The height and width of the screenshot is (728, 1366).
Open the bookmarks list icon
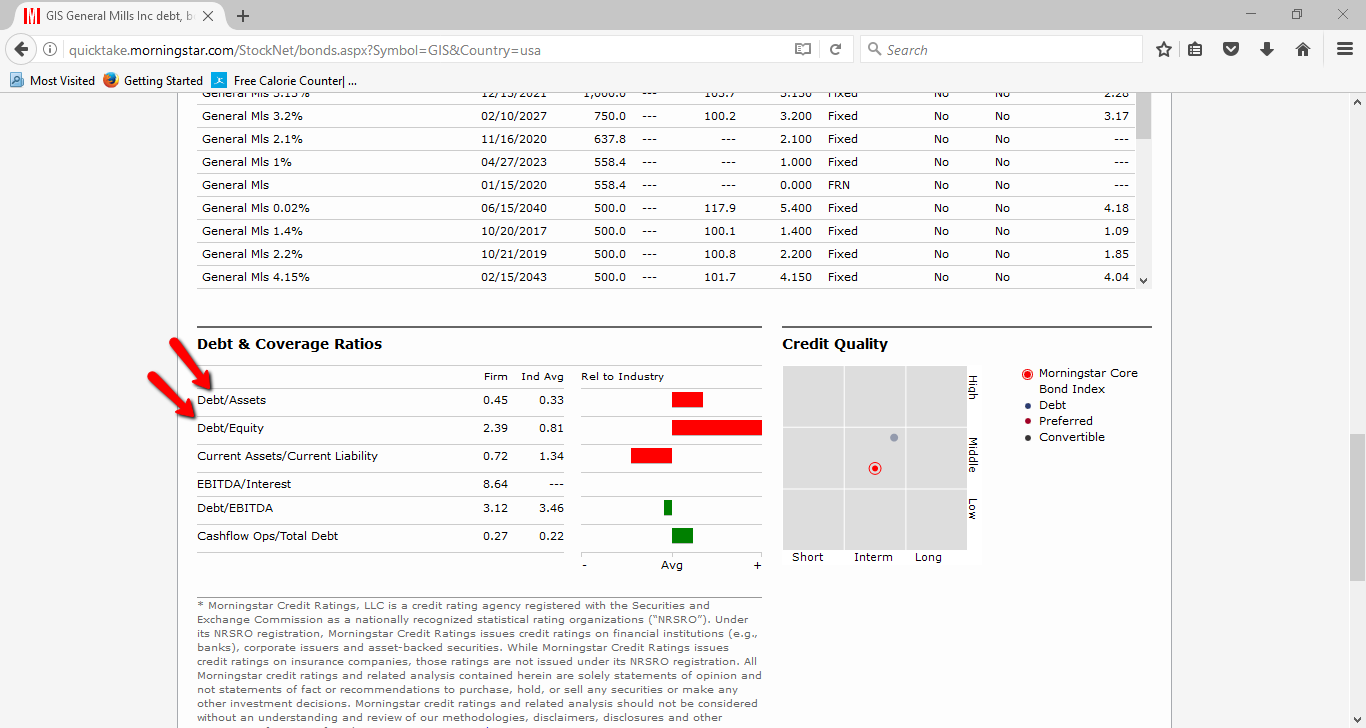coord(1195,49)
